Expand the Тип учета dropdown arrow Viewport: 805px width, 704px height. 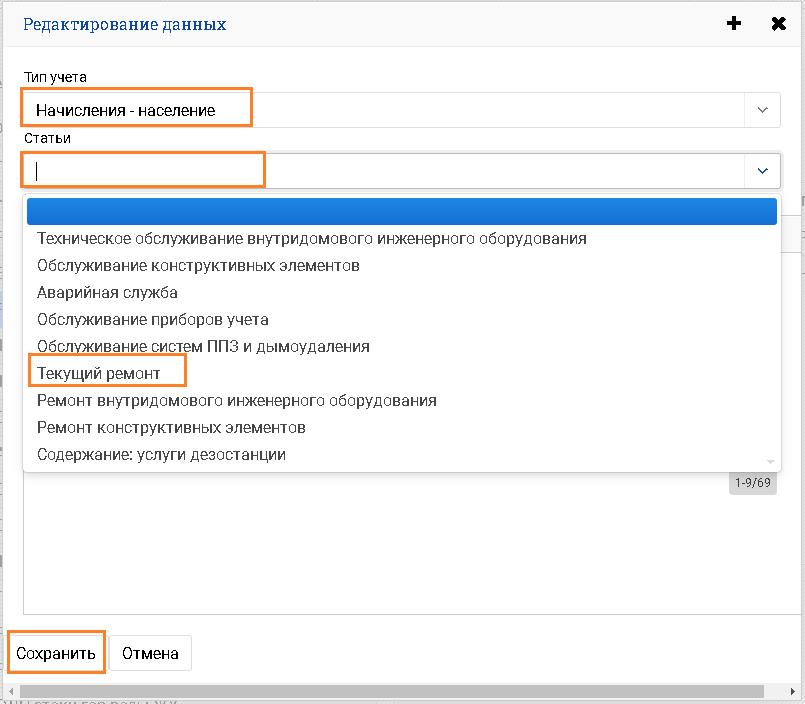(762, 110)
